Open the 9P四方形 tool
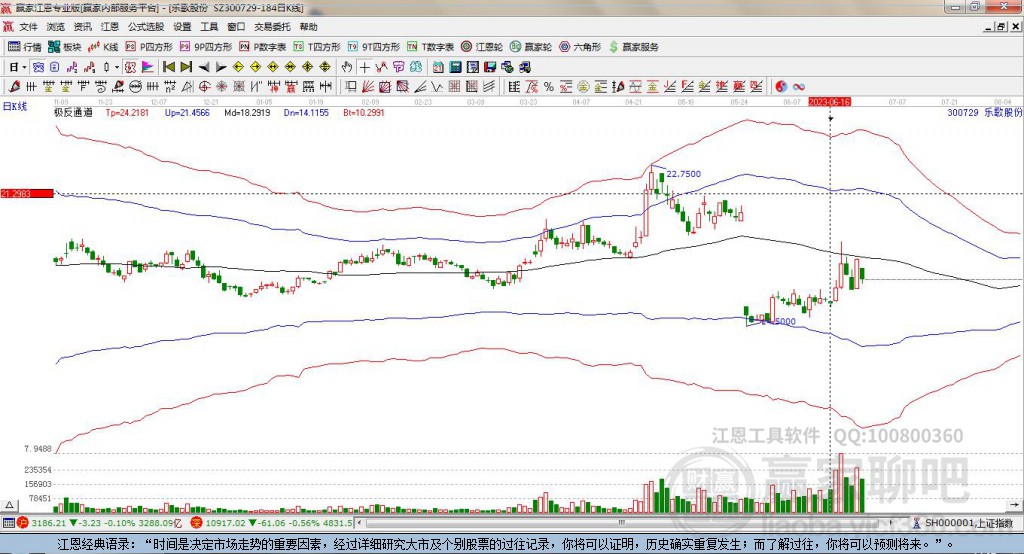The width and height of the screenshot is (1024, 554). 206,47
